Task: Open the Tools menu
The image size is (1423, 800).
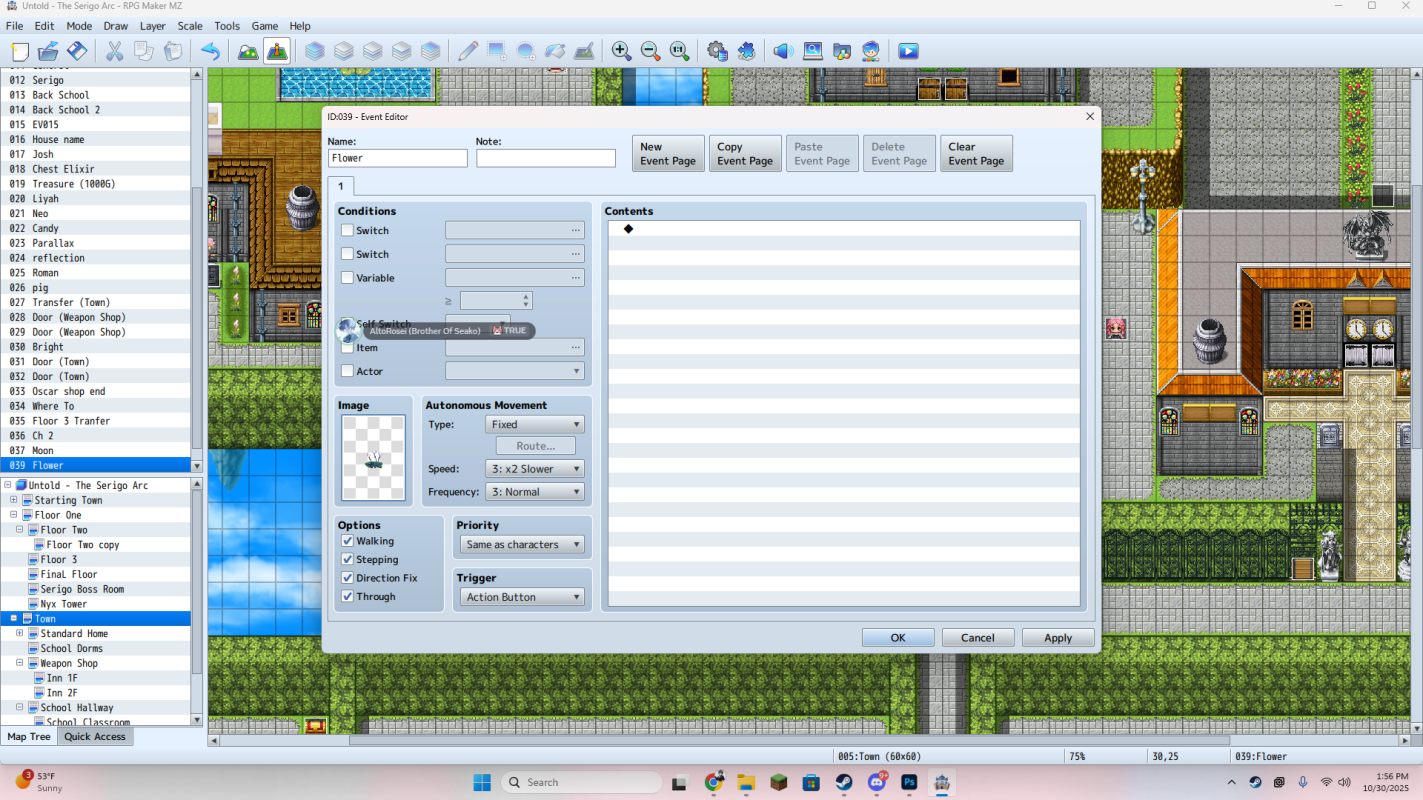Action: (x=227, y=26)
